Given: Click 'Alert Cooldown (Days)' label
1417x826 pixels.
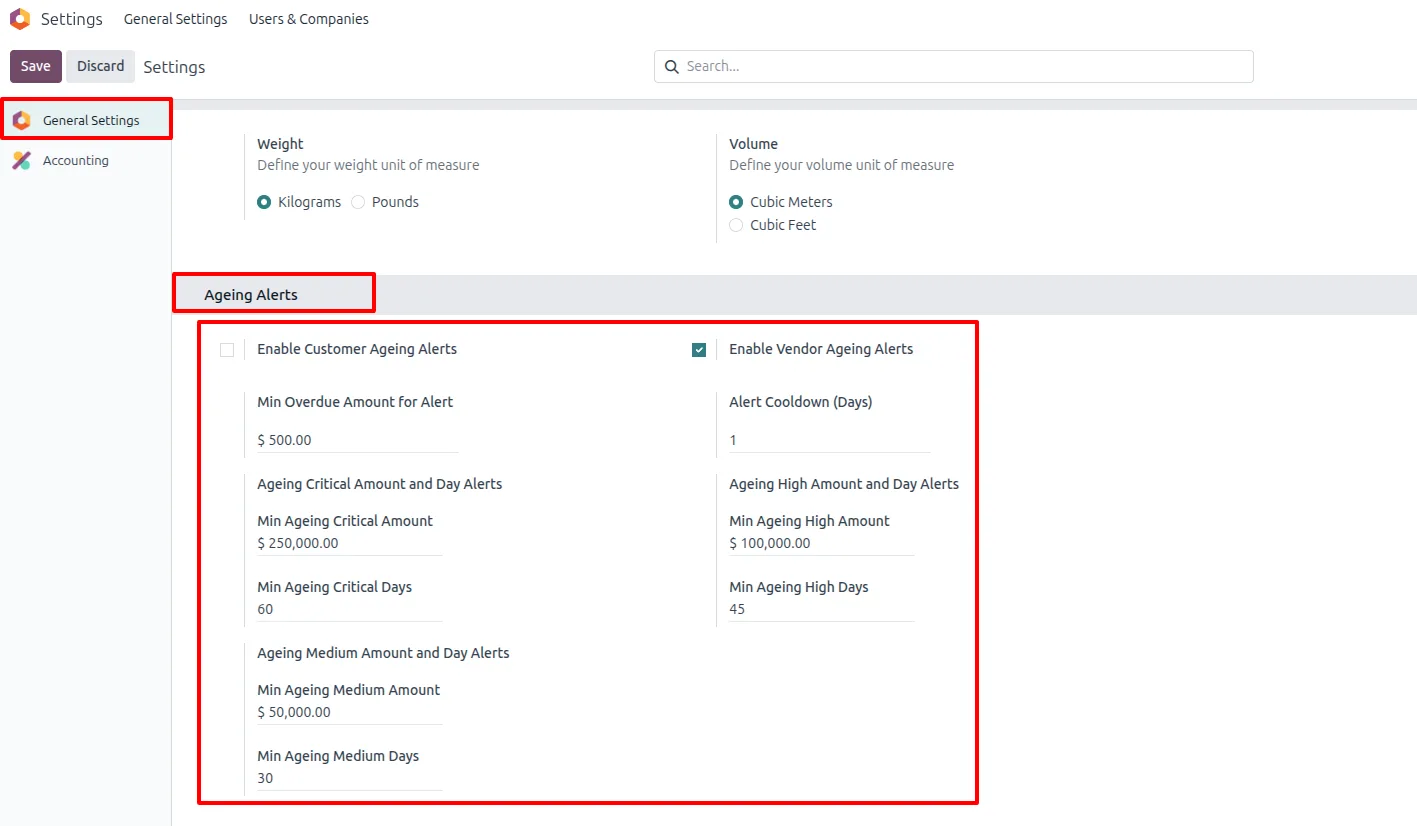Looking at the screenshot, I should [801, 402].
